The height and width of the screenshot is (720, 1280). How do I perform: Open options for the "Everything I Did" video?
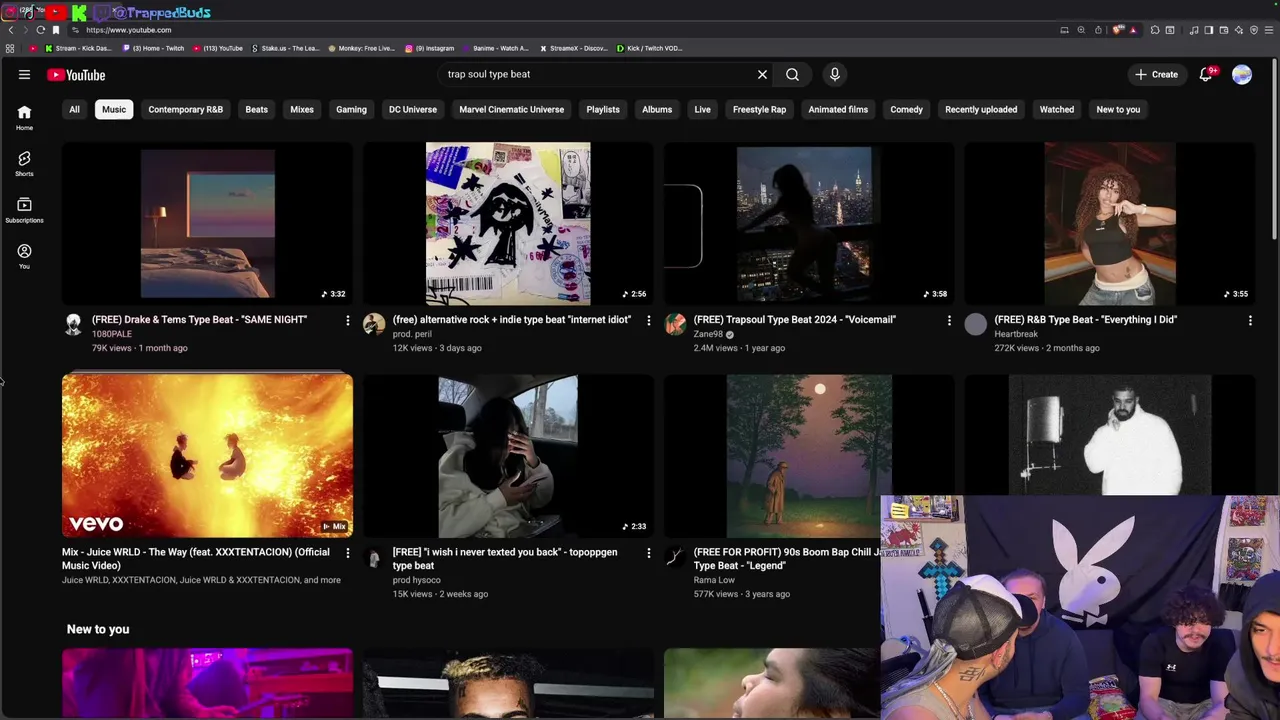coord(1250,320)
